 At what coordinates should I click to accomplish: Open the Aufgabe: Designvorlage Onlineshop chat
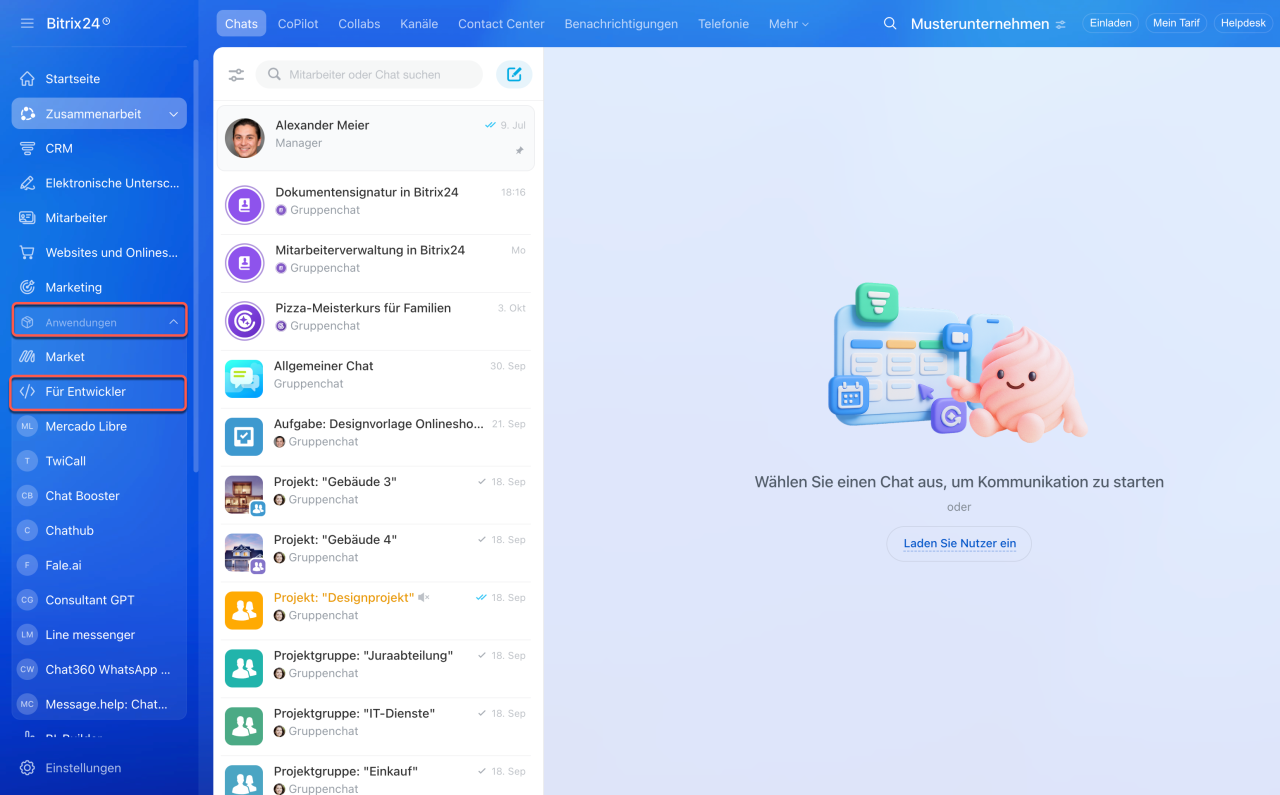click(x=376, y=437)
